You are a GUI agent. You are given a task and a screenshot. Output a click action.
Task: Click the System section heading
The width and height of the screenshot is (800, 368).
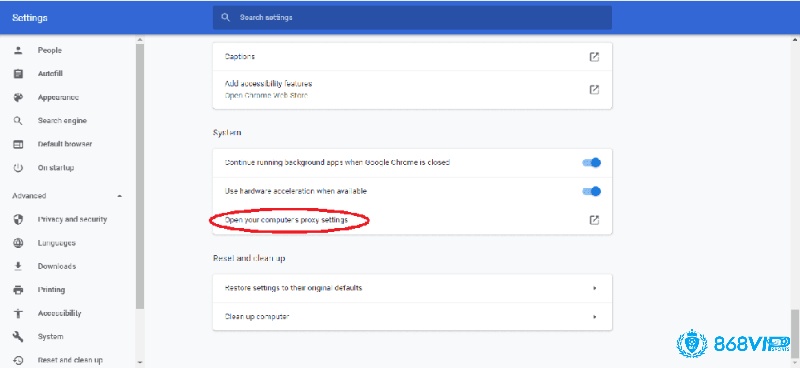point(227,133)
